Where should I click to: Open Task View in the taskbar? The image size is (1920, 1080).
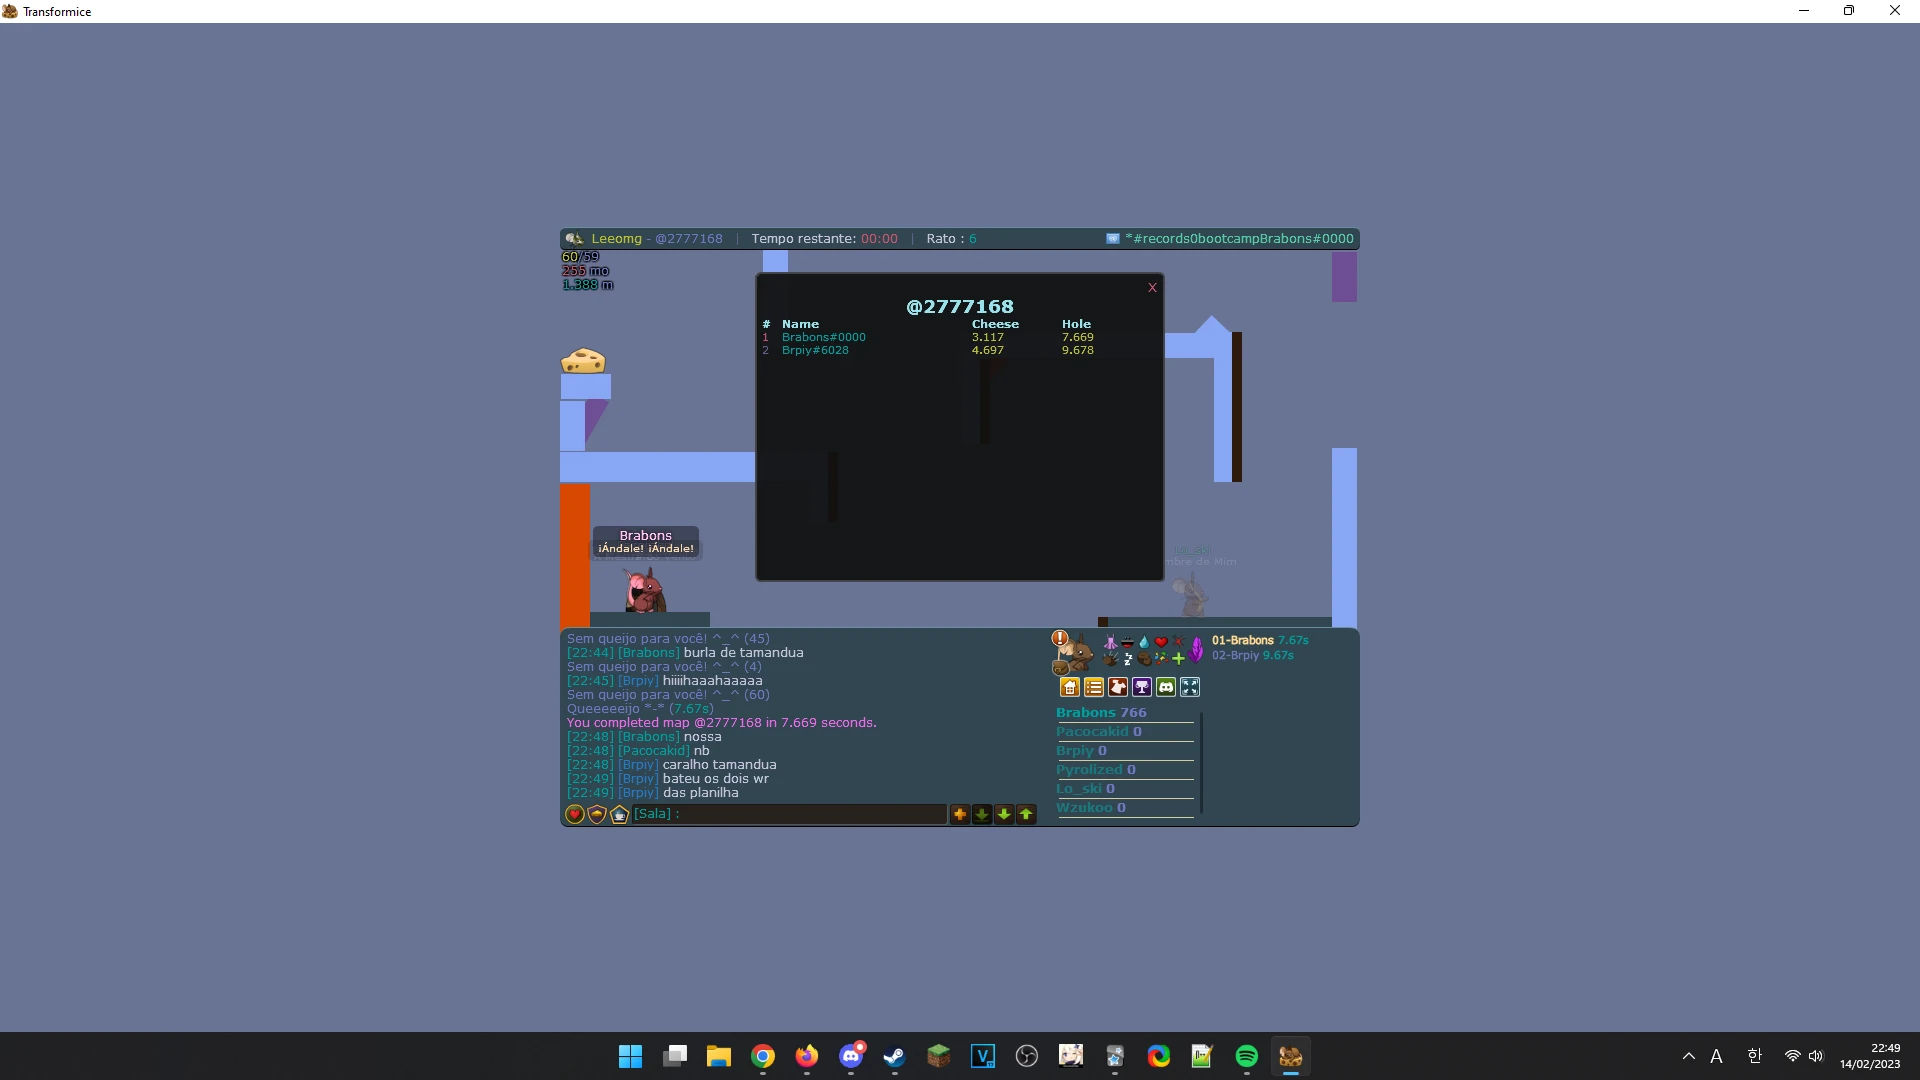coord(675,1057)
